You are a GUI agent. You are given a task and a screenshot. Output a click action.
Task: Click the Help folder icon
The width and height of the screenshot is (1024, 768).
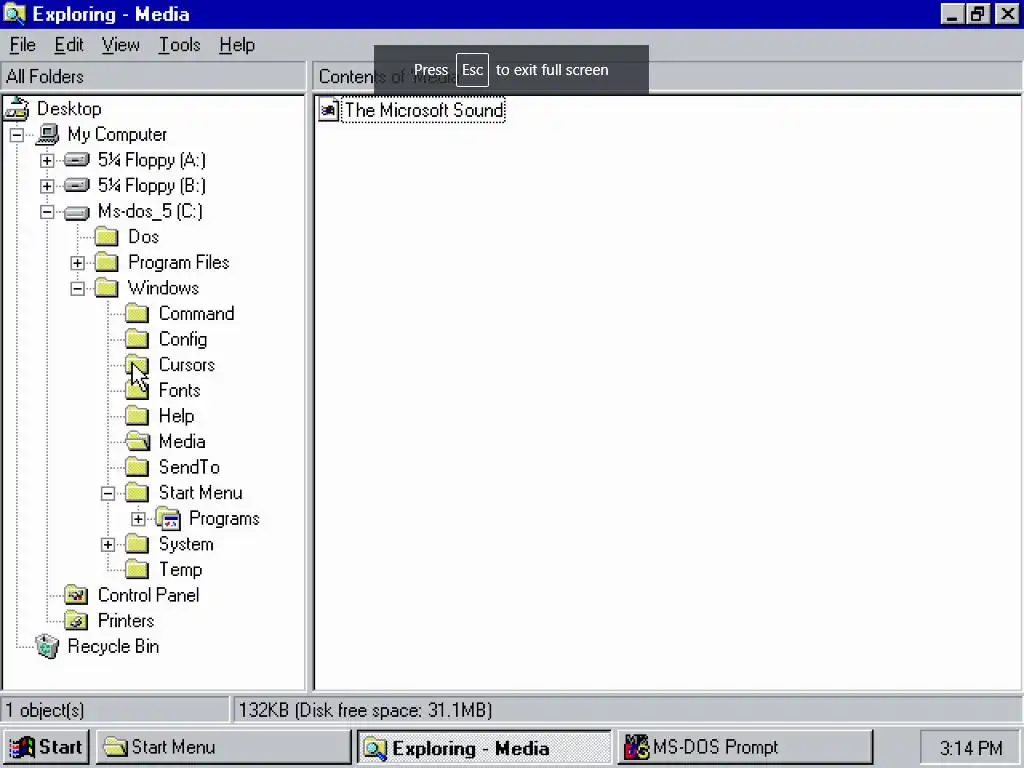[x=137, y=416]
